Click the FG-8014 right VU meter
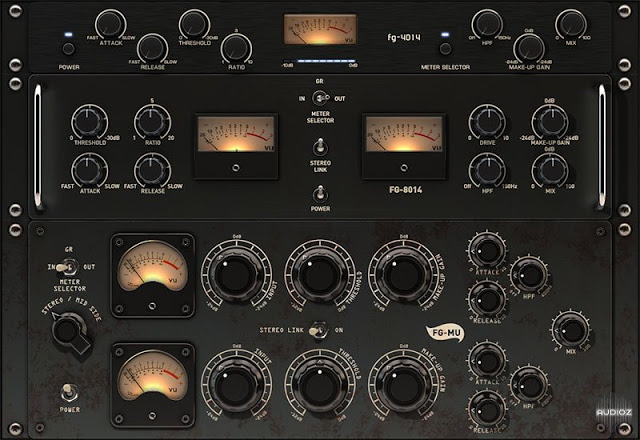 [x=404, y=134]
